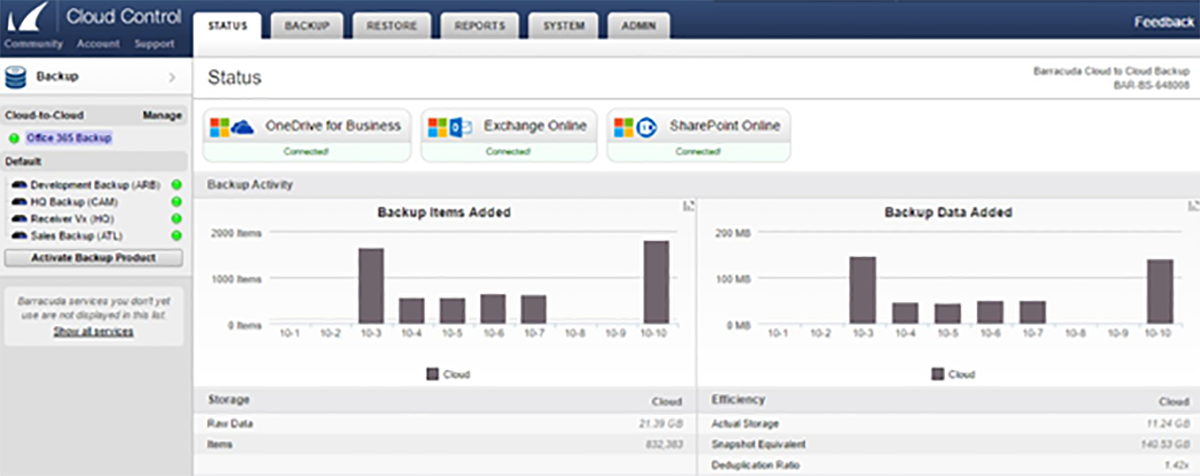Click the Raw Data value 21.39 GB

[660, 424]
